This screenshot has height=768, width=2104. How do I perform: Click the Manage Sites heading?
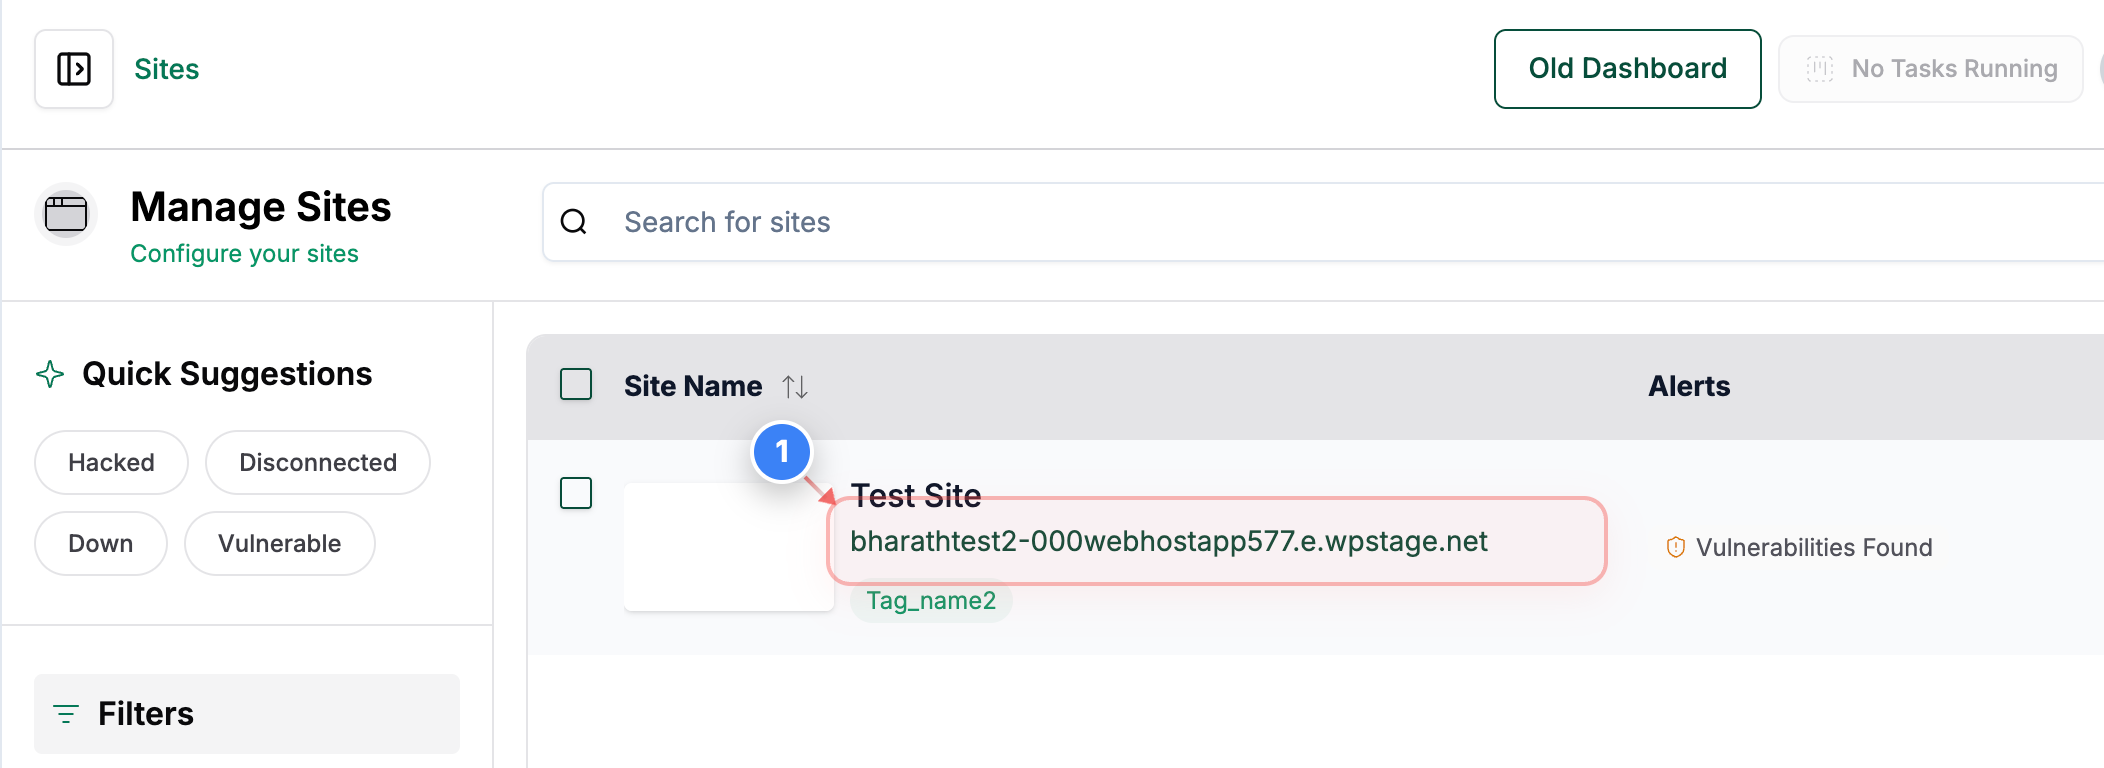click(x=261, y=207)
